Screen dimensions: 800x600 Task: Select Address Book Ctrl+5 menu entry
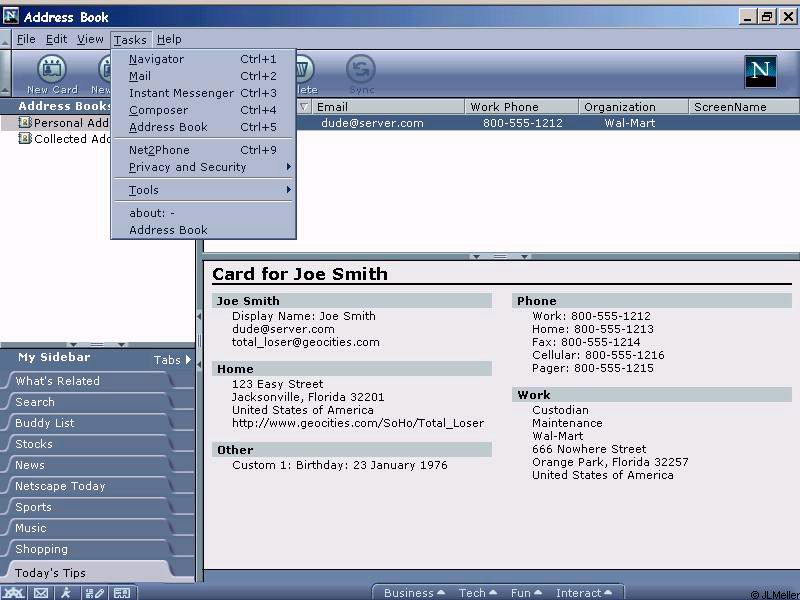tap(203, 127)
